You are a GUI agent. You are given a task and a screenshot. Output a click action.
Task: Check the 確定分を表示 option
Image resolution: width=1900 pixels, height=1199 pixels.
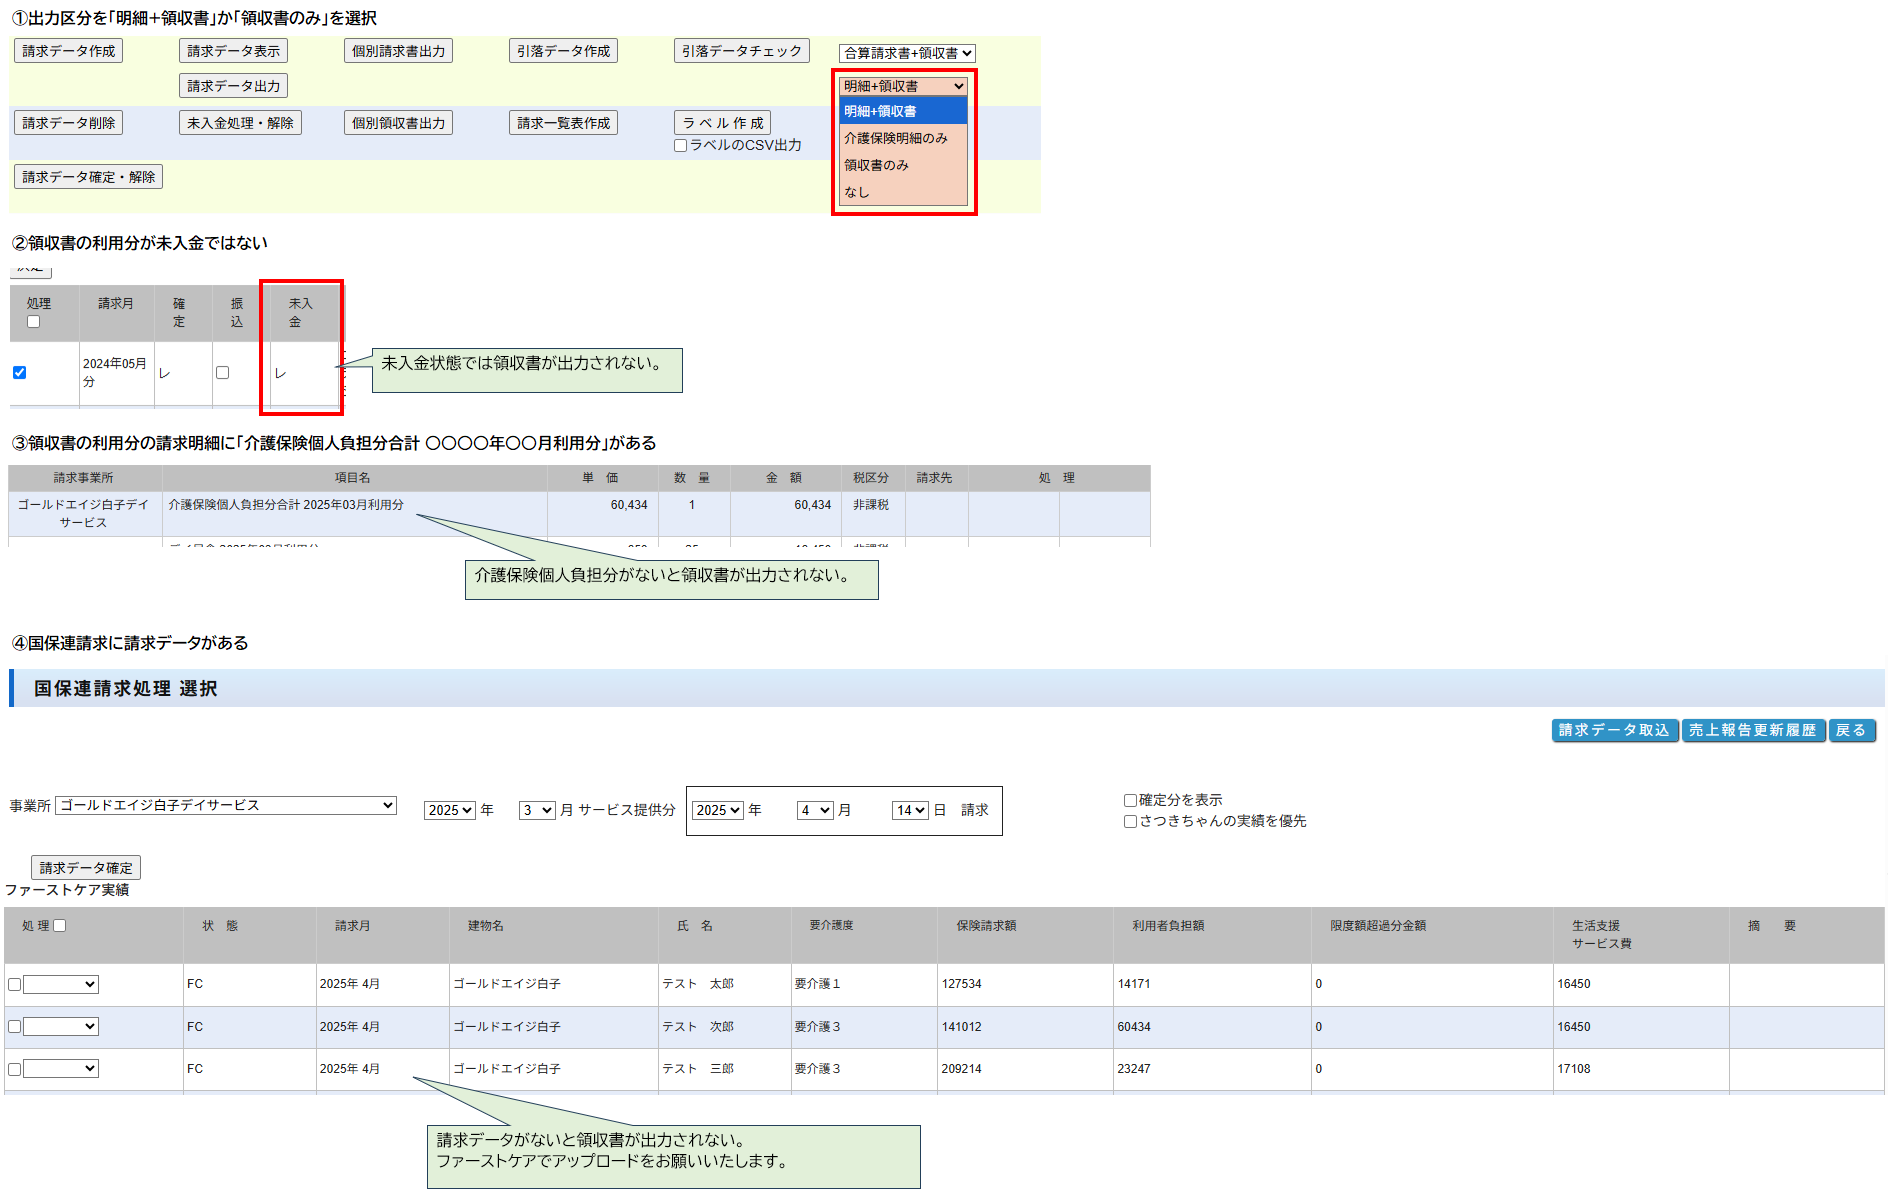[x=1130, y=800]
